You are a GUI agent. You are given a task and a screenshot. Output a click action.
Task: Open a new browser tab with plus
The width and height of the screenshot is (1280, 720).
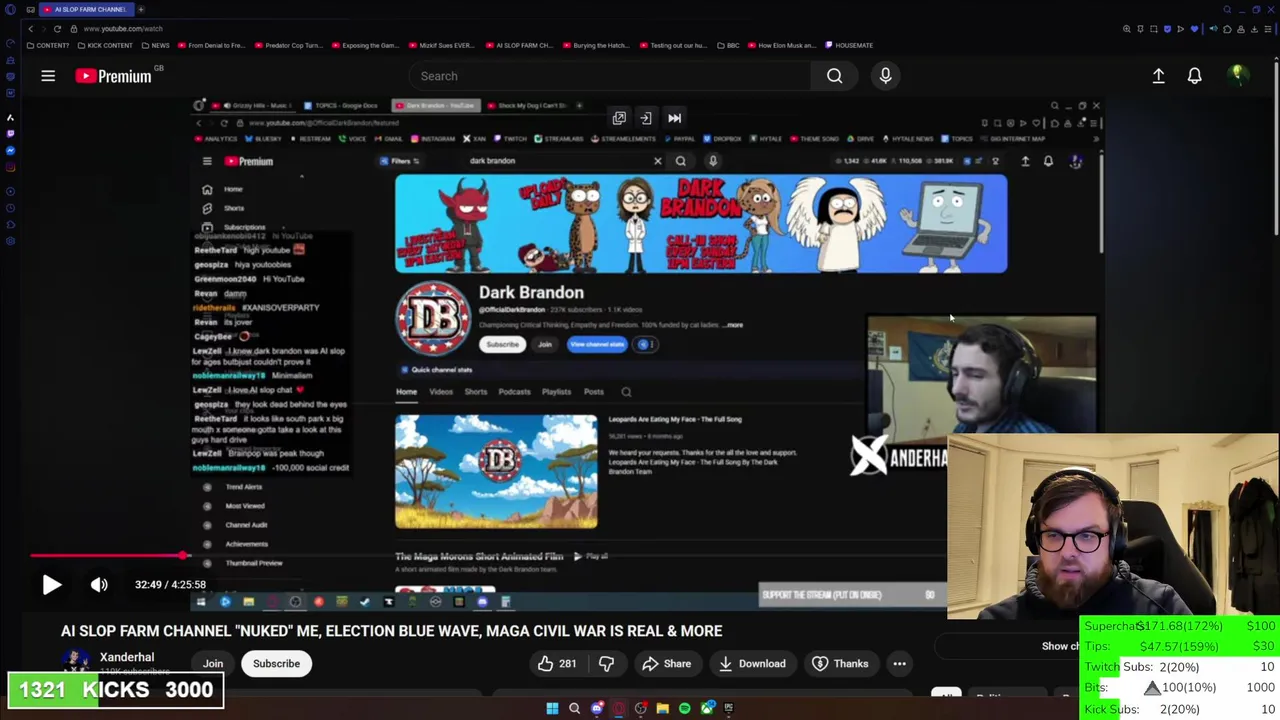click(x=141, y=9)
